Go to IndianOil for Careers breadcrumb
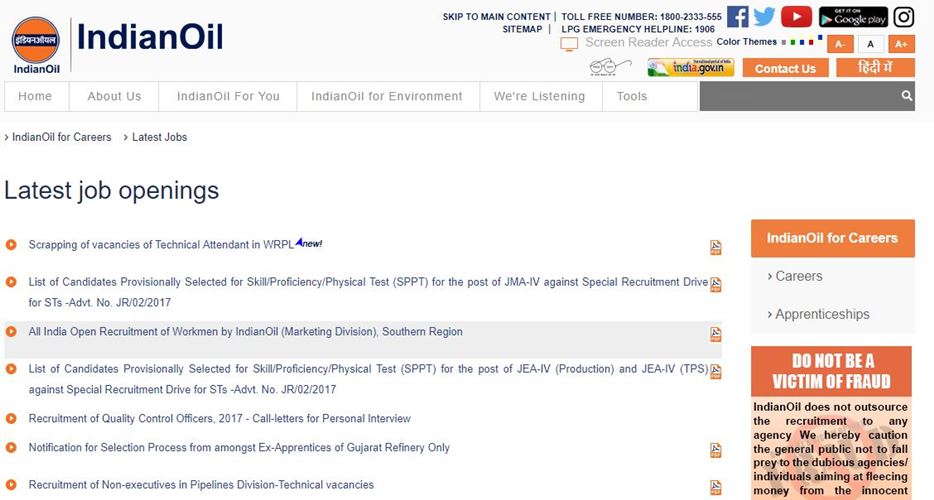The image size is (934, 500). pyautogui.click(x=61, y=137)
